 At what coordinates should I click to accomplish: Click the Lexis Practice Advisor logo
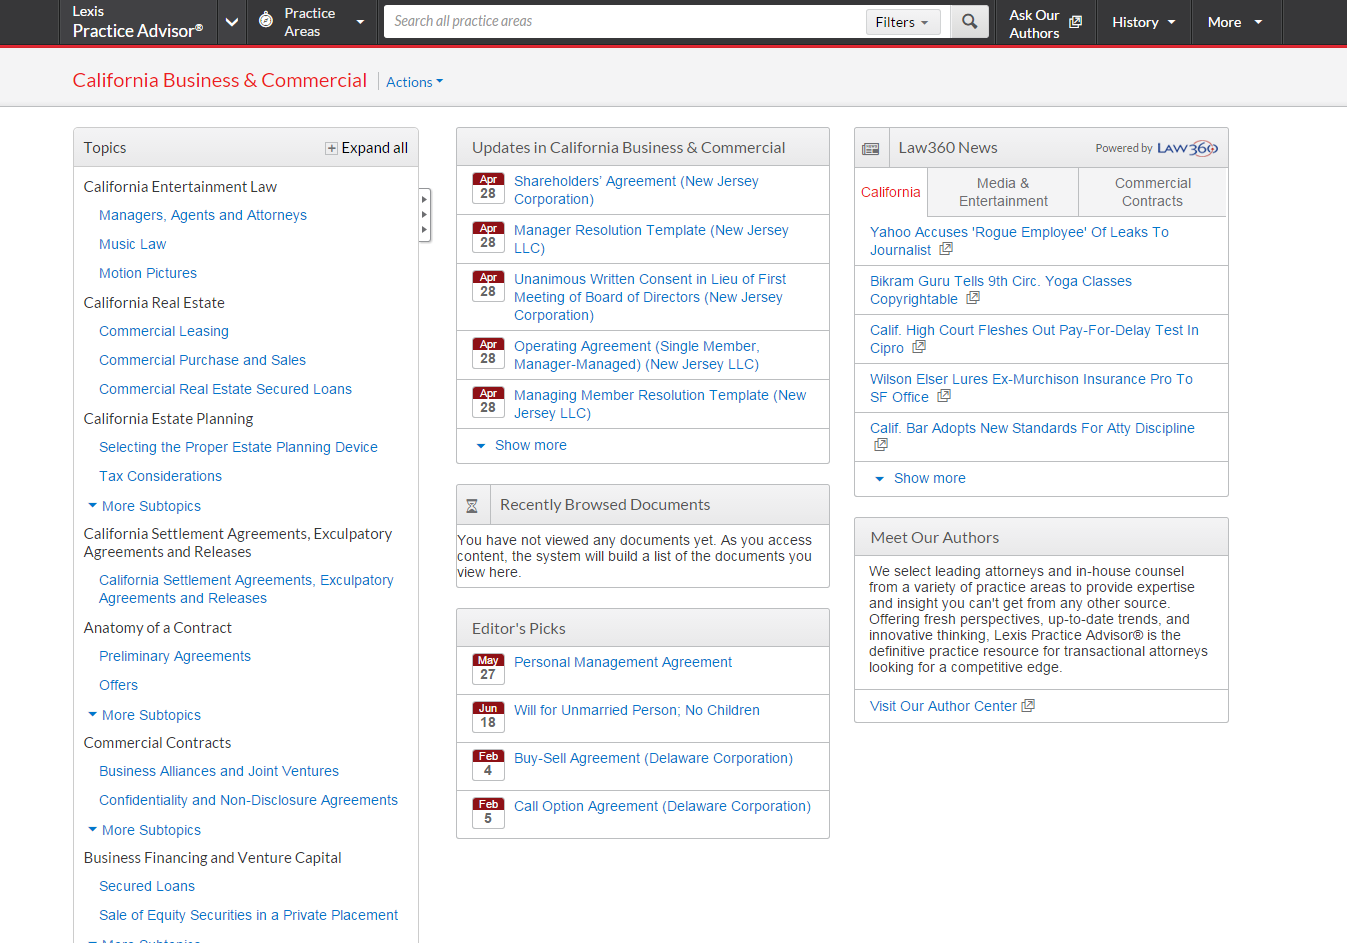point(138,22)
